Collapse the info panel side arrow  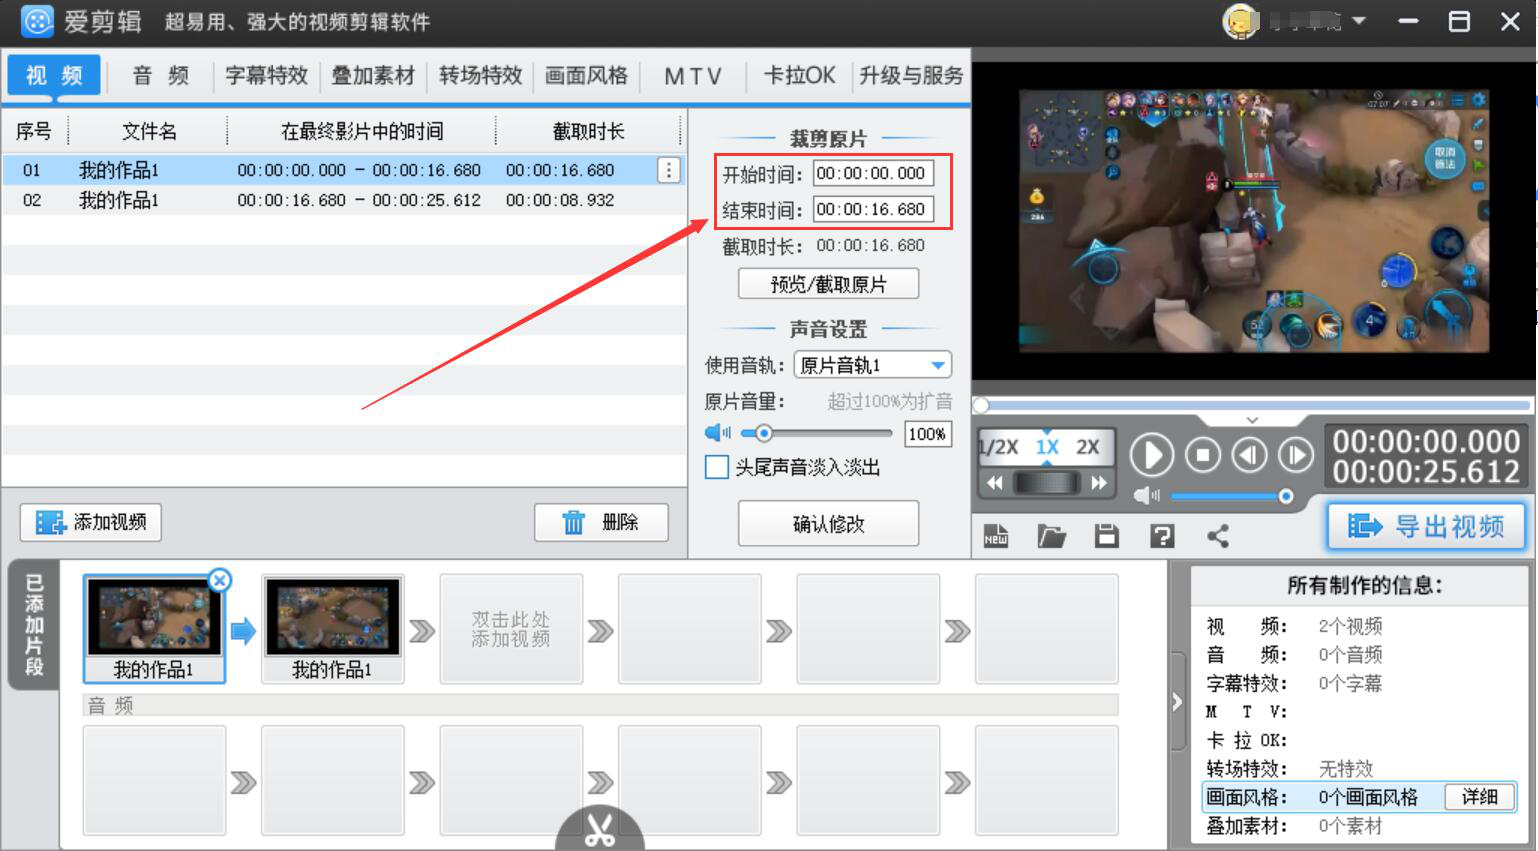(x=1178, y=703)
